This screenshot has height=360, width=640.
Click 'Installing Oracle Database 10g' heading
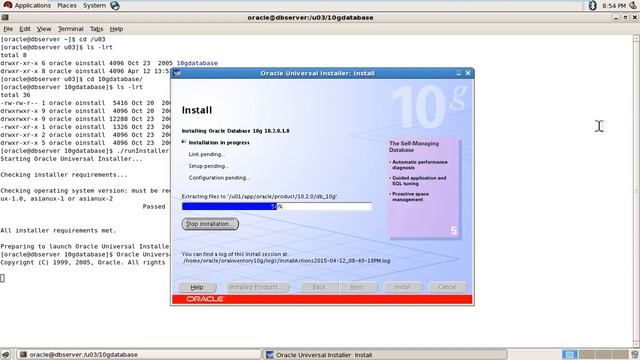[x=236, y=131]
